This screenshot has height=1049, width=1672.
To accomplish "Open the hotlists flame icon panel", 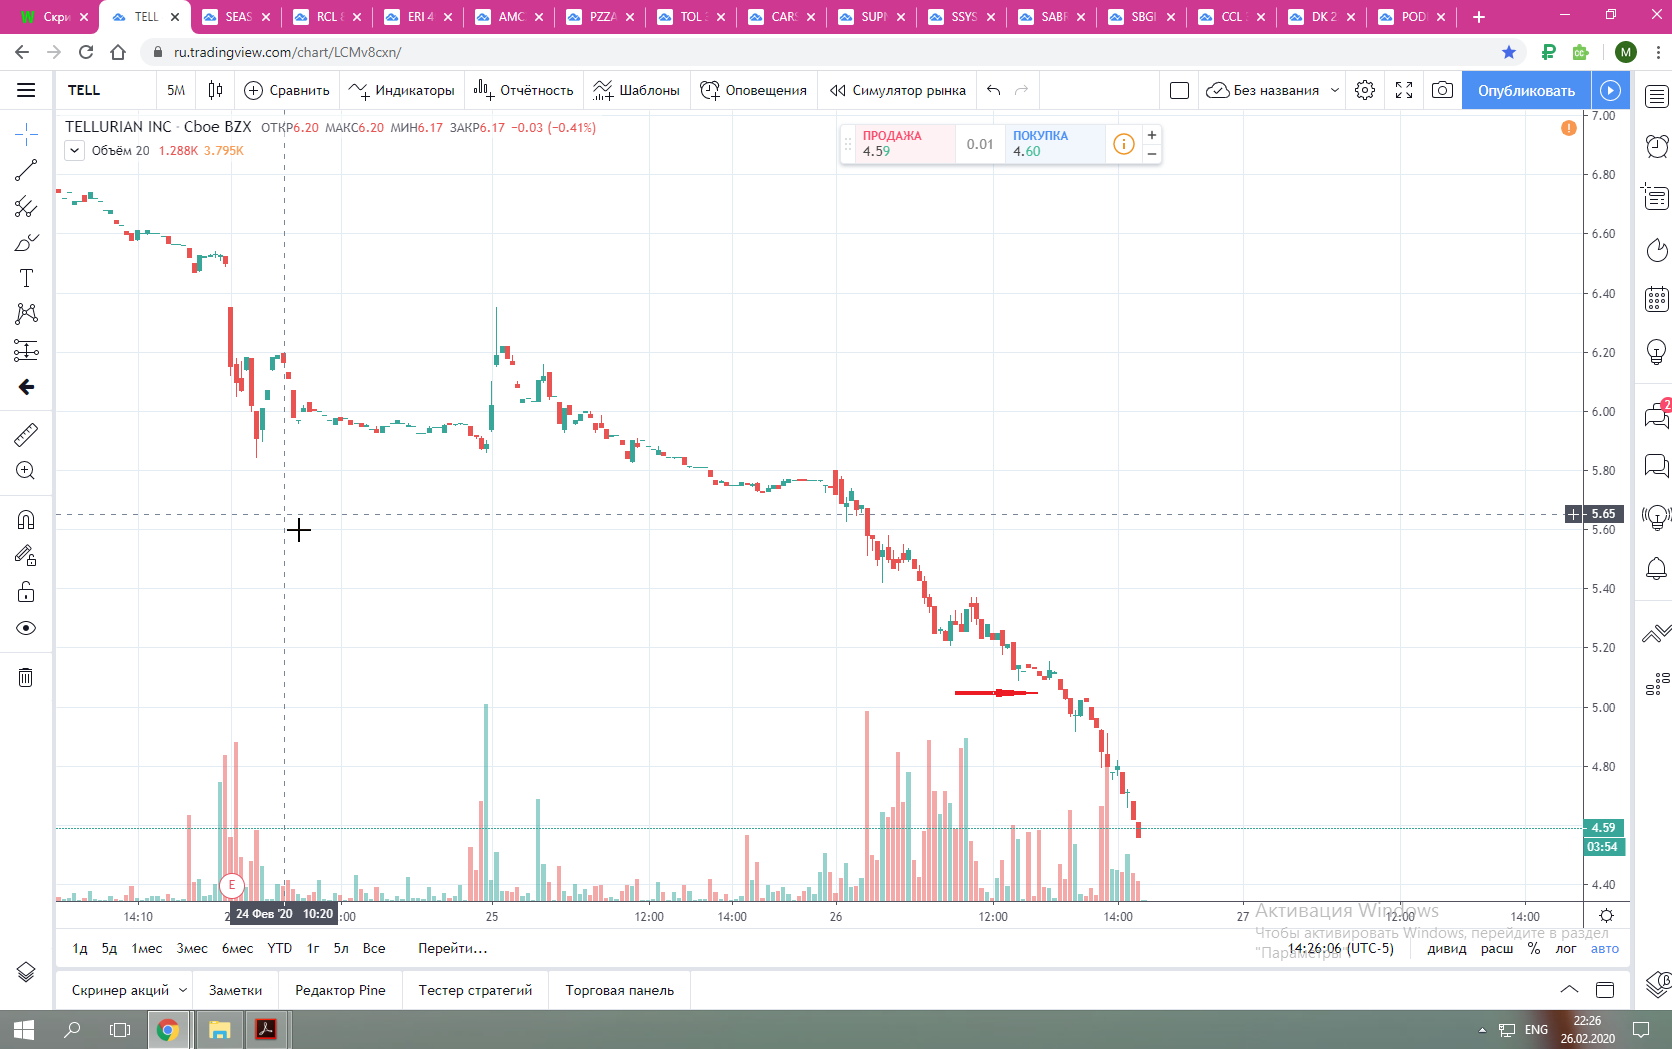I will coord(1657,249).
